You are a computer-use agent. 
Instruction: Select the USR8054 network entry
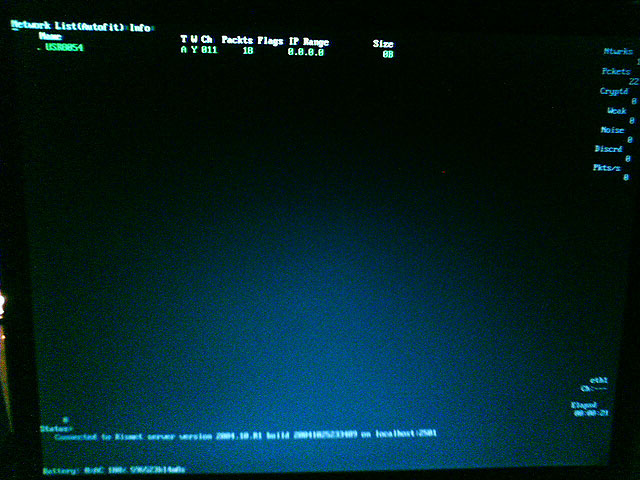pos(64,48)
